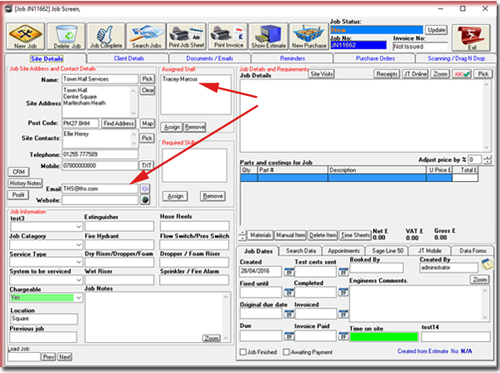Open Scanning / Drag N Drop tab
The image size is (500, 373).
point(456,58)
